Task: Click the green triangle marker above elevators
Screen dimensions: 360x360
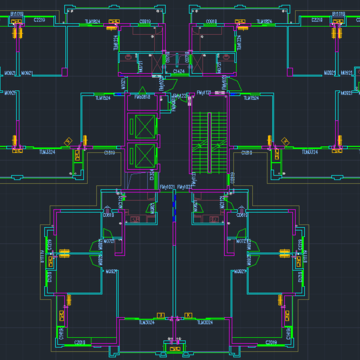Action: point(143,90)
